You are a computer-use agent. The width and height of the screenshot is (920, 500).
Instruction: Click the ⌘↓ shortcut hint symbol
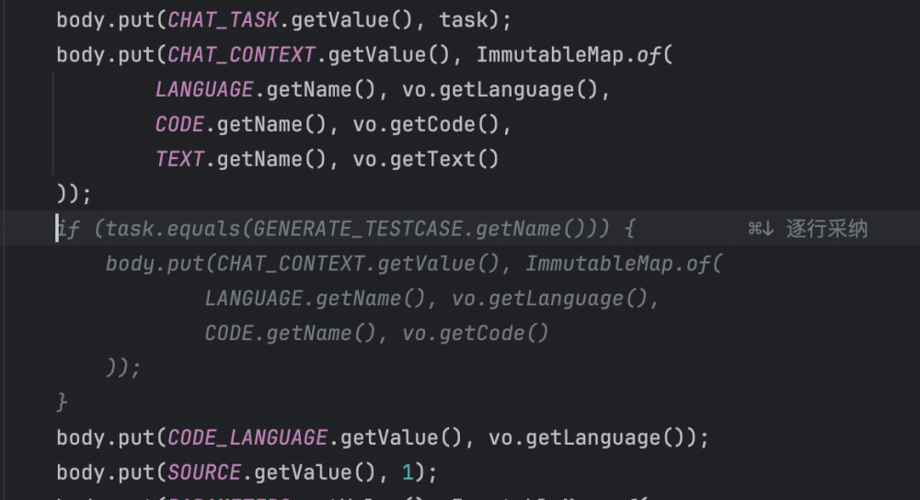pyautogui.click(x=761, y=229)
